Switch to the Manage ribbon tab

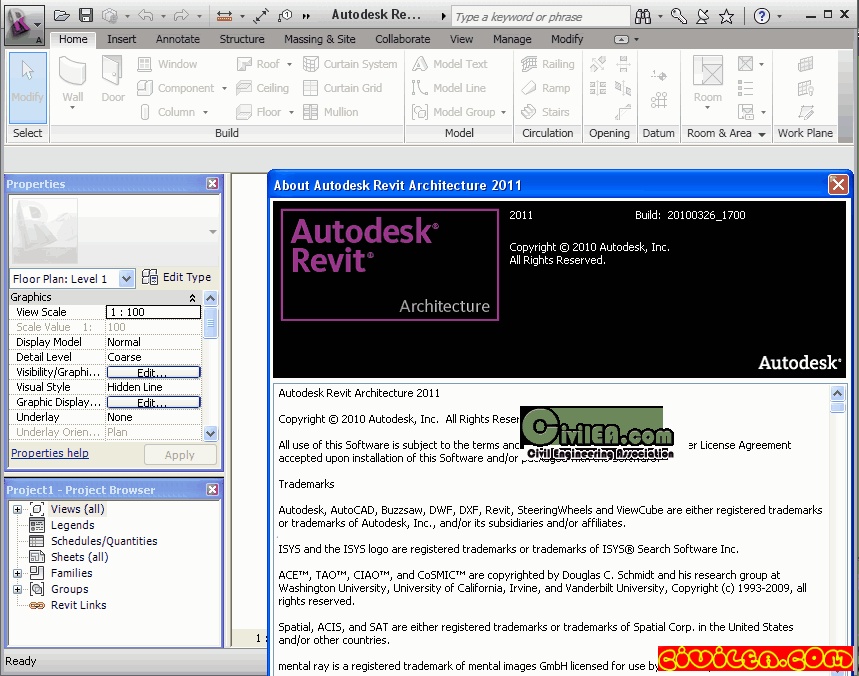point(512,39)
